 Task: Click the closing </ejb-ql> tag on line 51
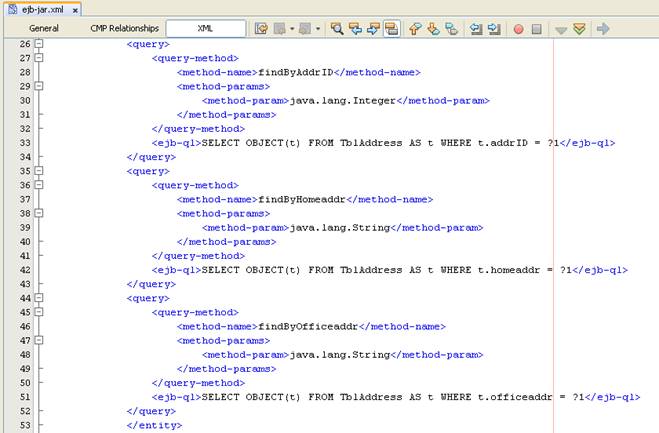[x=612, y=397]
